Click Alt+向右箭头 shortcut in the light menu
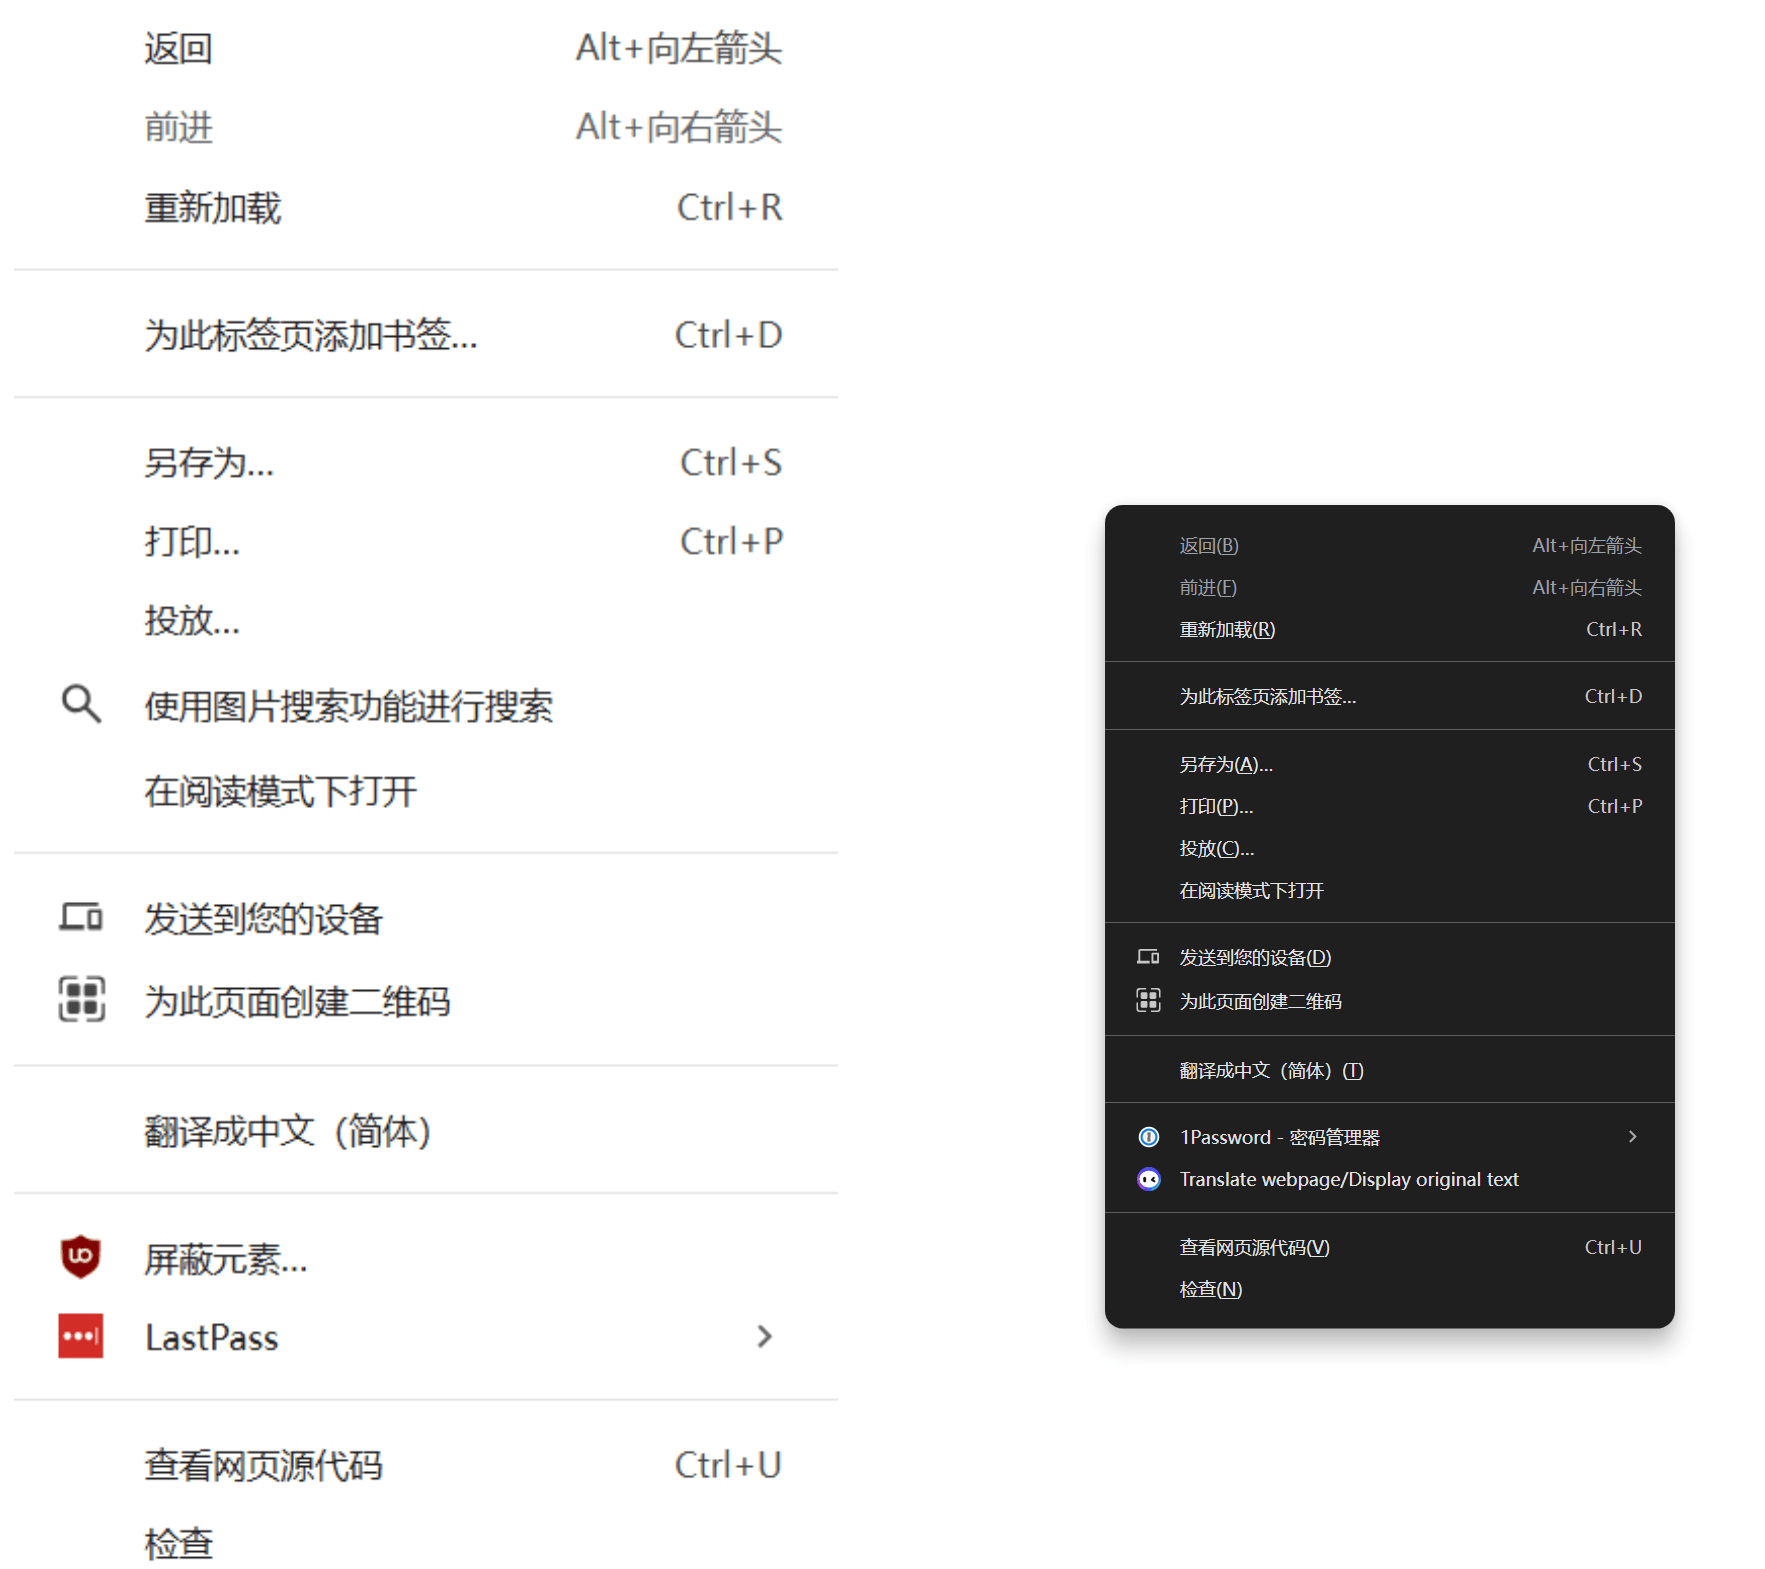The height and width of the screenshot is (1569, 1765). [x=679, y=127]
